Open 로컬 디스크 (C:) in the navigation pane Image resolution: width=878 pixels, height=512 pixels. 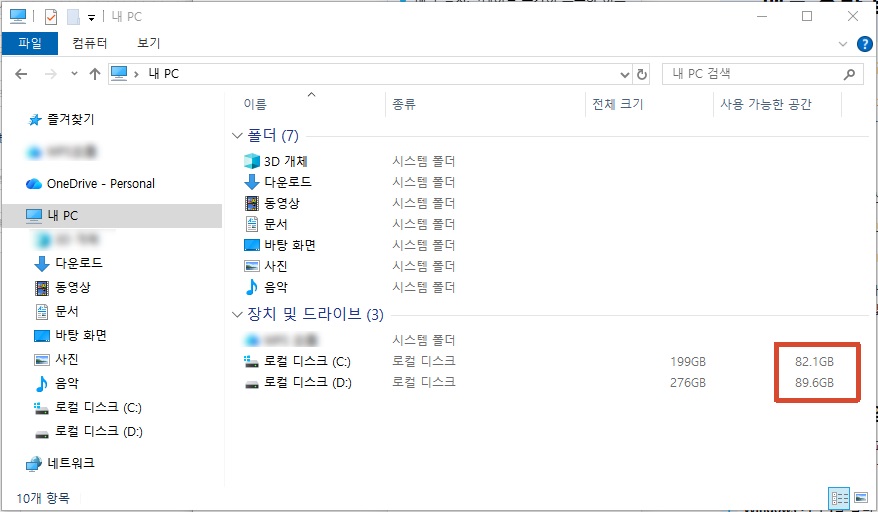[x=88, y=407]
